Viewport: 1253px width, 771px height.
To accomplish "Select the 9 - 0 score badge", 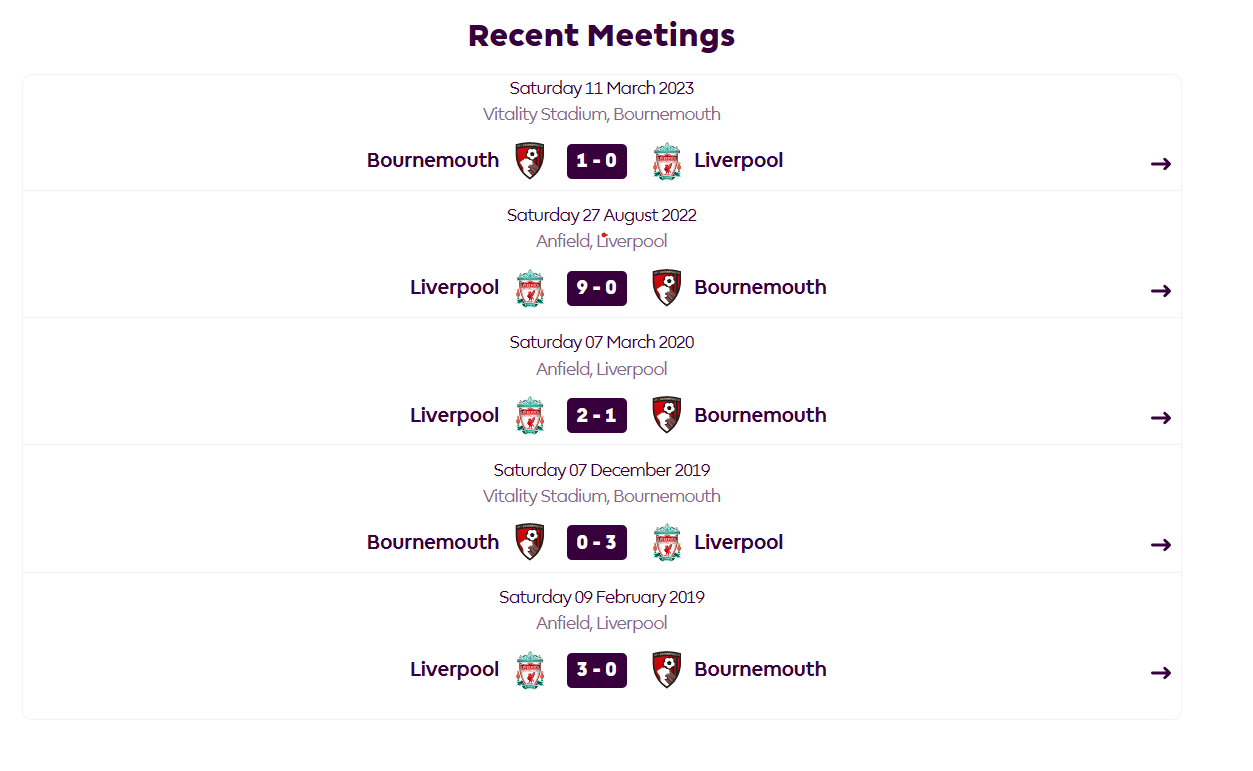I will (x=597, y=288).
